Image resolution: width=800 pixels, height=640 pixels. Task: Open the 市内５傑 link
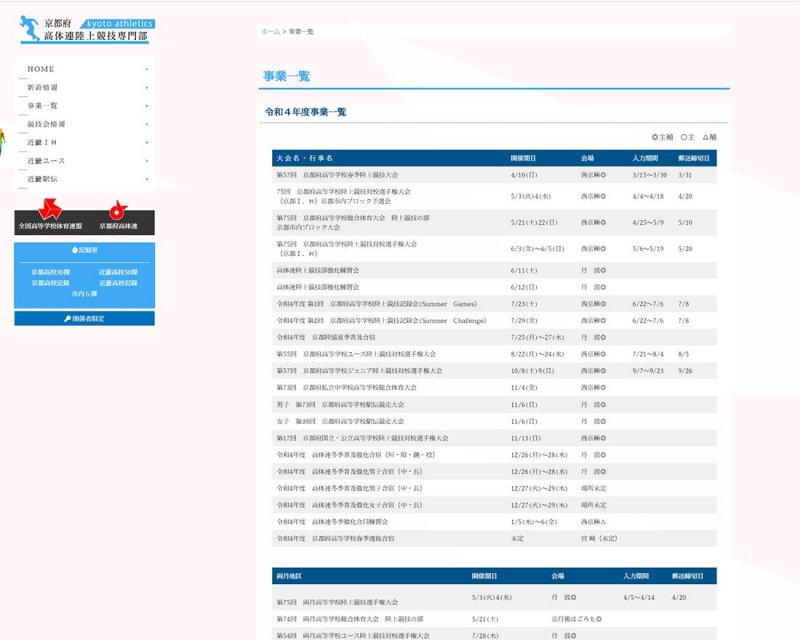click(84, 294)
